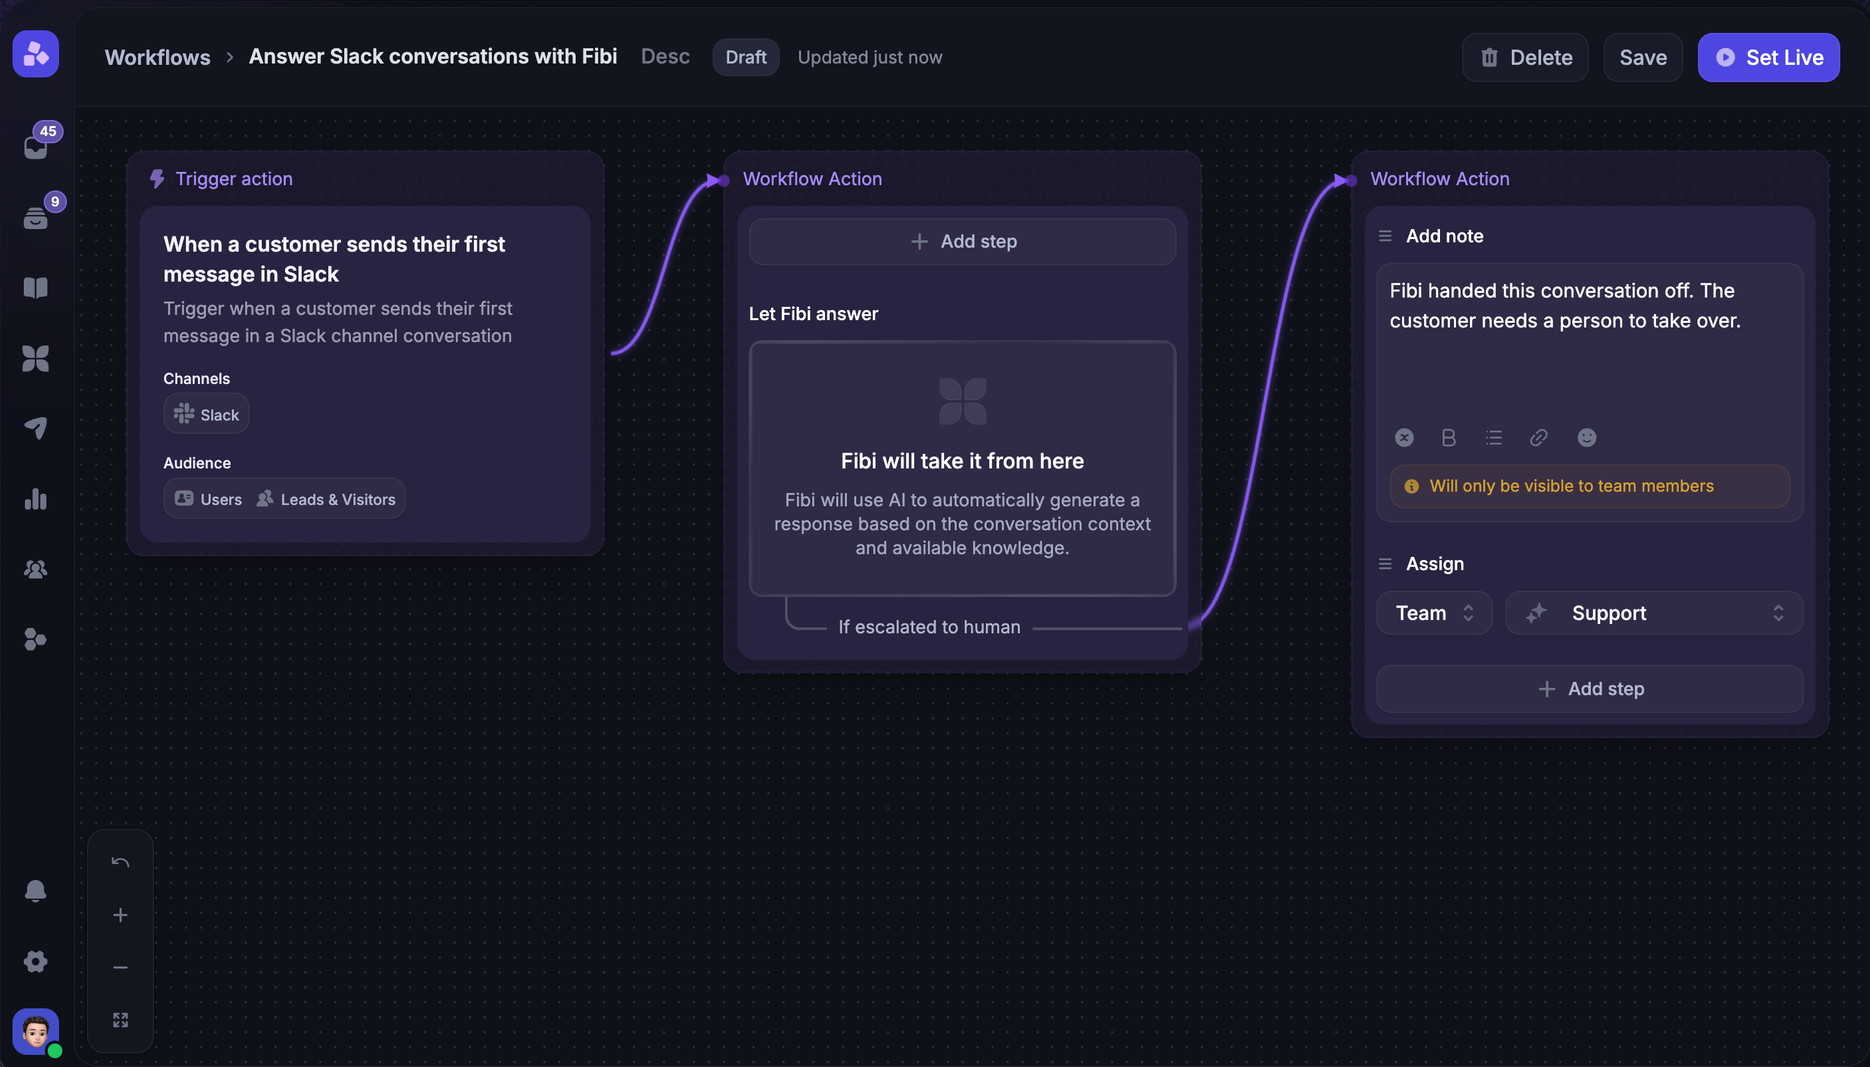The image size is (1870, 1067).
Task: Click the Channels label
Action: click(196, 378)
